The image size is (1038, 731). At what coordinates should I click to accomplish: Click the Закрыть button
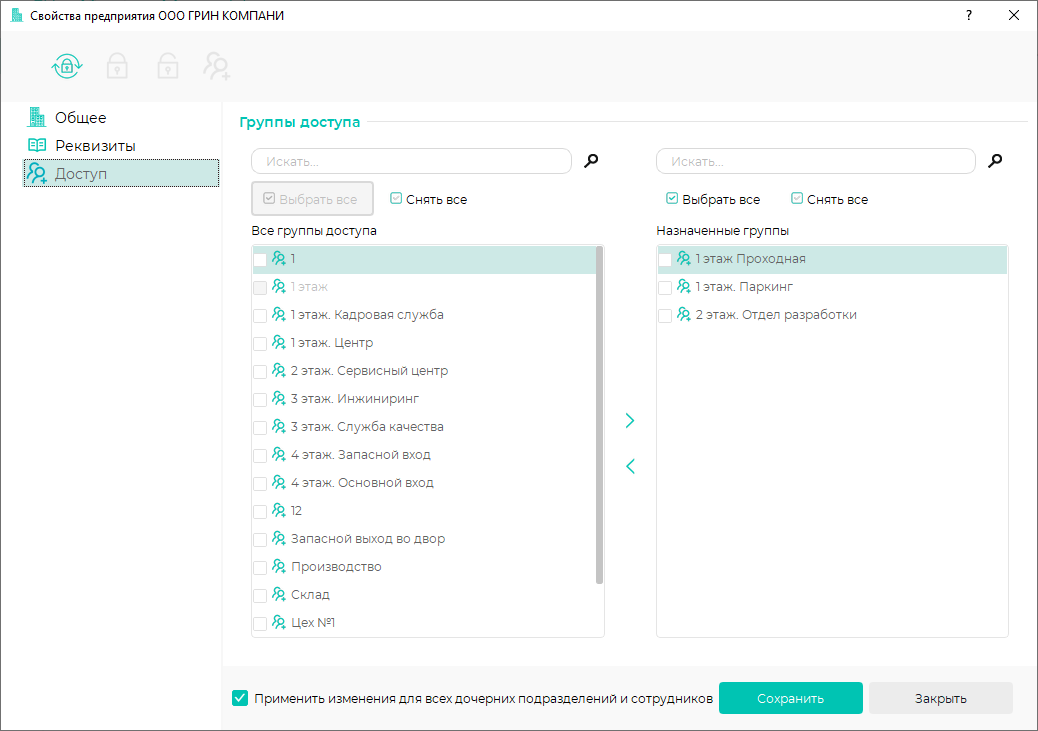[x=941, y=698]
